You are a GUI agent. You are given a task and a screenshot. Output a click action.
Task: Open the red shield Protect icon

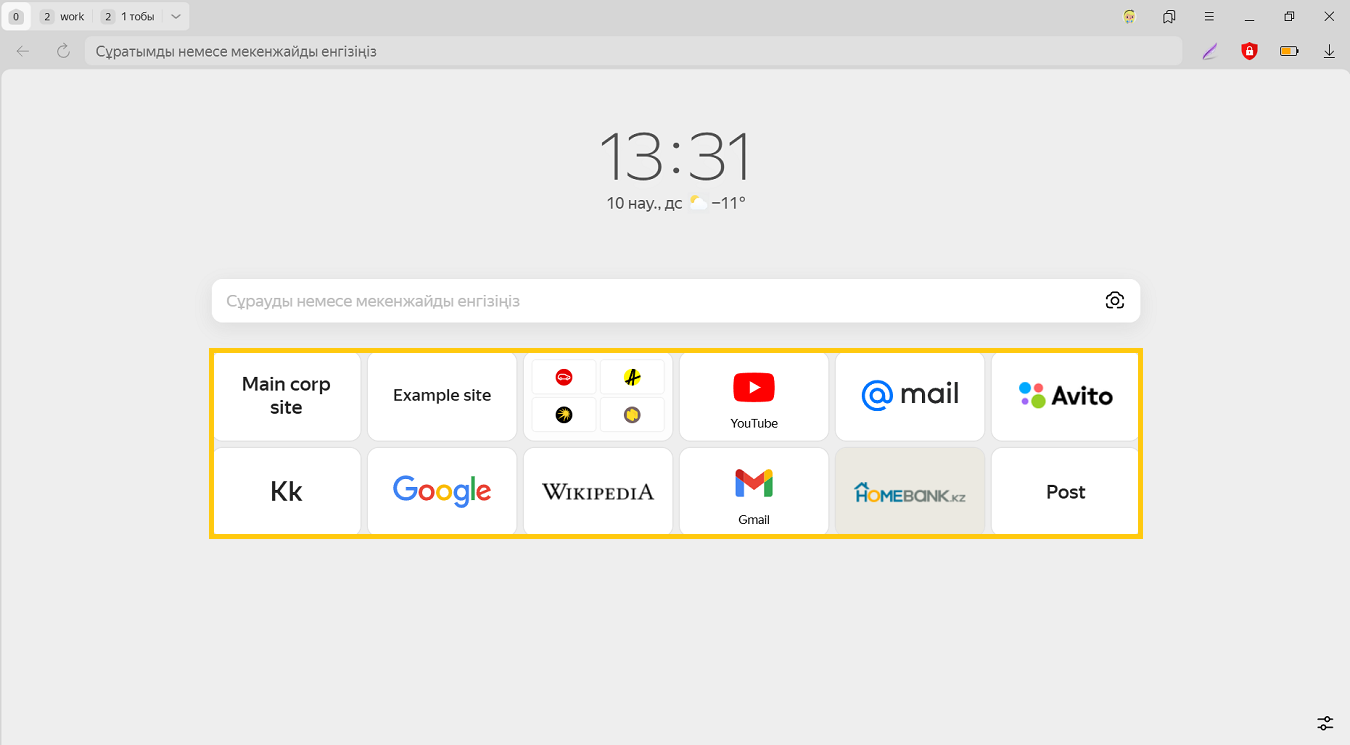1249,51
